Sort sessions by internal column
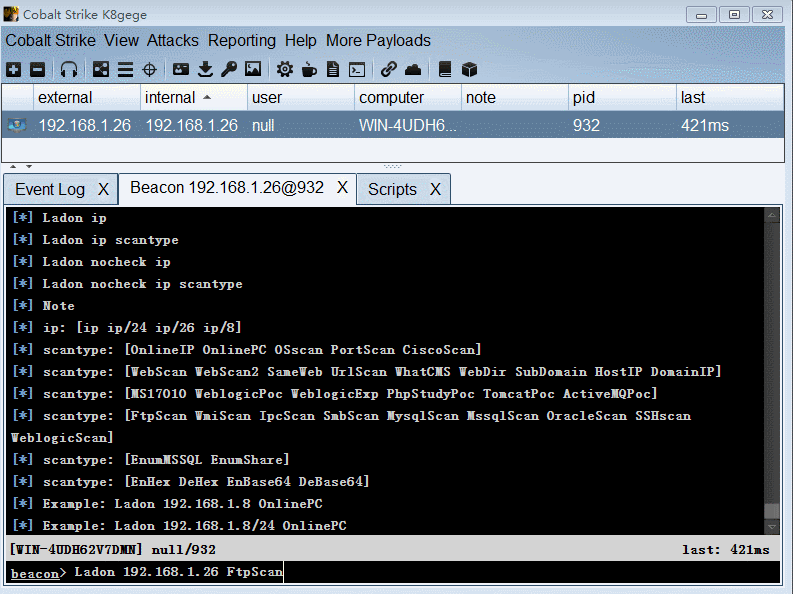The image size is (793, 594). click(194, 98)
